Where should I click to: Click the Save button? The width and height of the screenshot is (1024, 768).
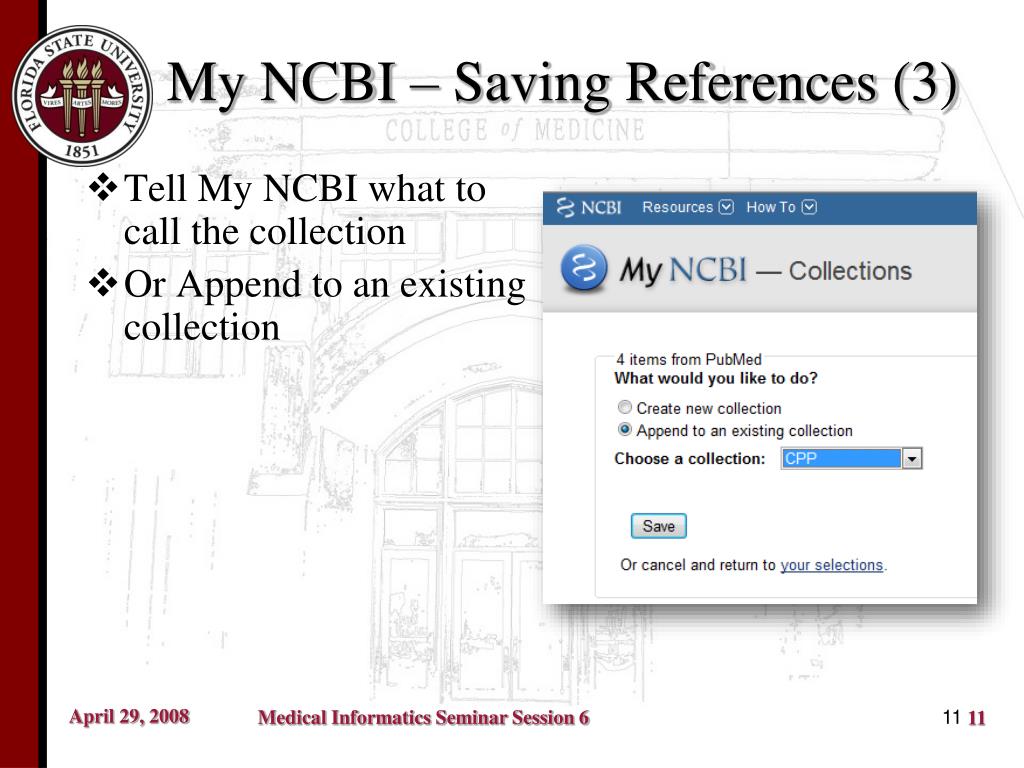click(x=658, y=526)
